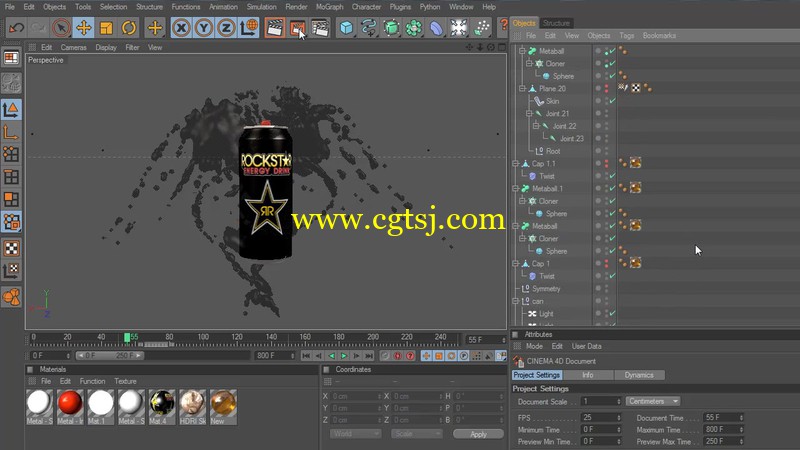Toggle Skin object enable checkmark
This screenshot has height=450, width=800.
612,101
